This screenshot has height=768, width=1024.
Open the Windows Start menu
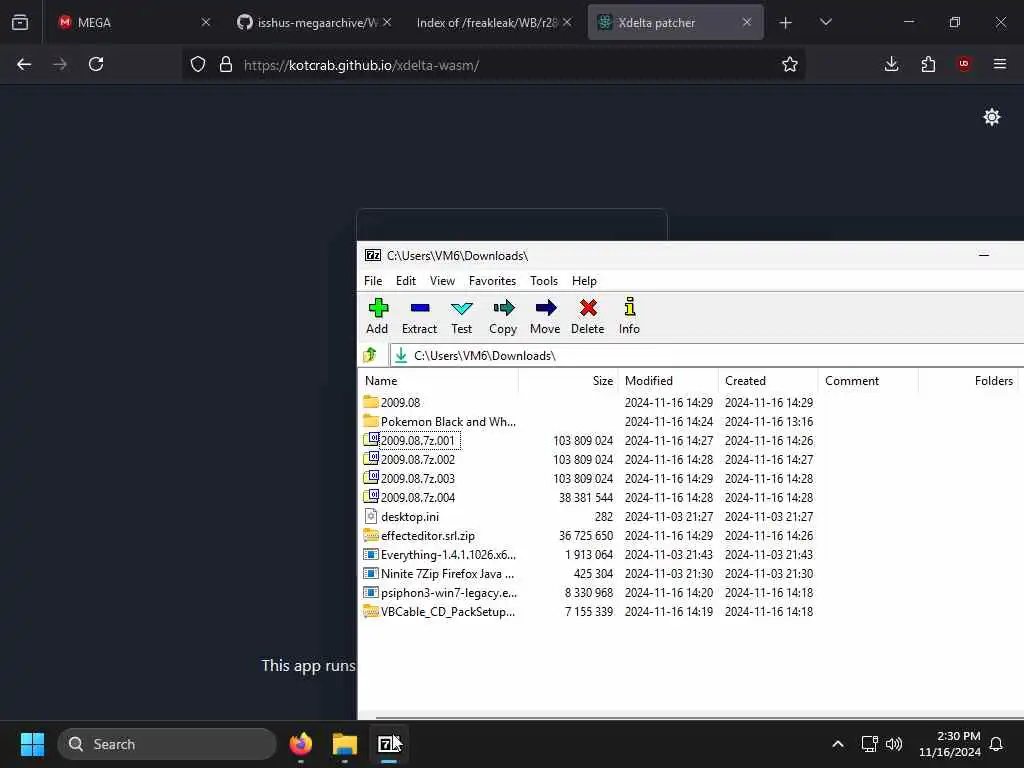tap(32, 744)
